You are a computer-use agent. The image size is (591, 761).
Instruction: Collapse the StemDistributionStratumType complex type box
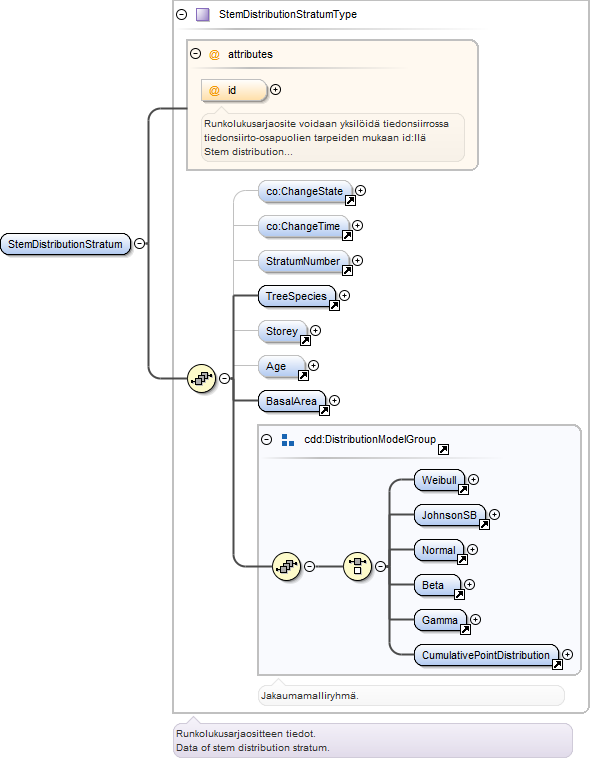tap(181, 15)
